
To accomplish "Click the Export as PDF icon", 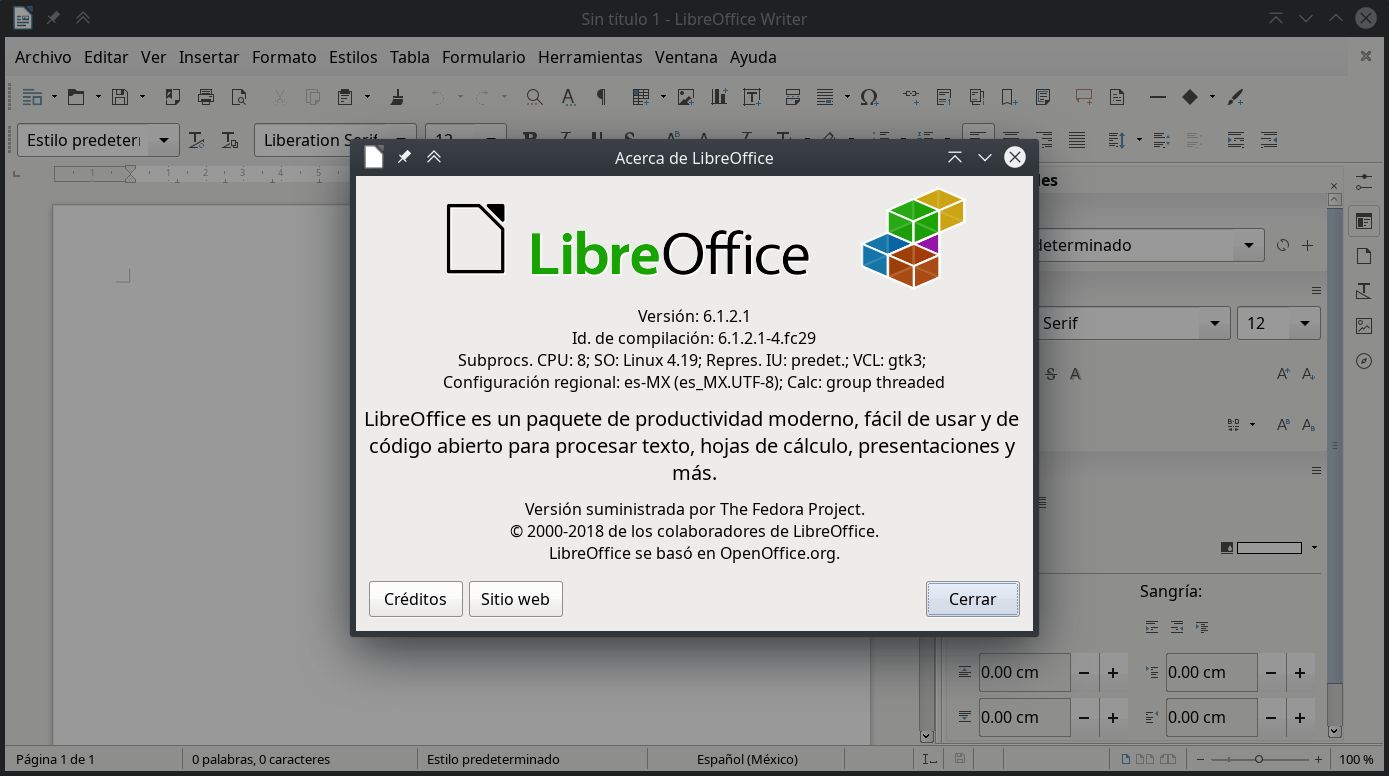I will 173,97.
